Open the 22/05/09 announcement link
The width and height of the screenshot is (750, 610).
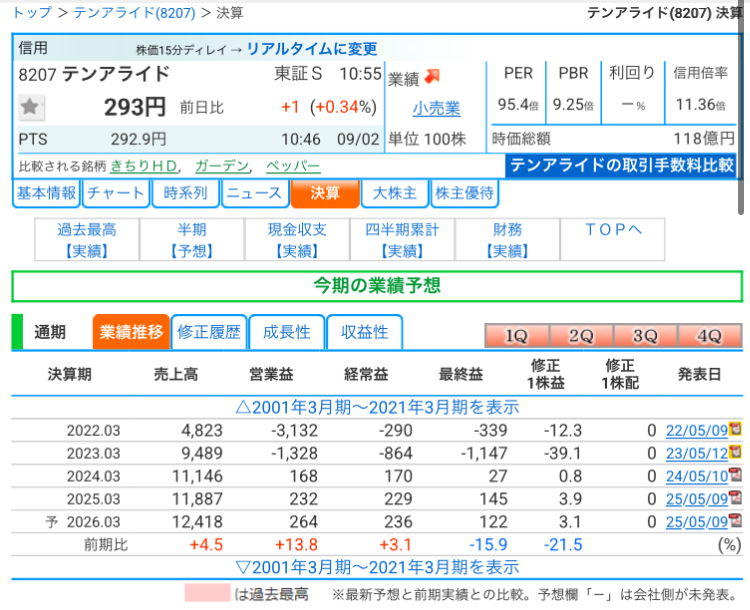pos(697,431)
